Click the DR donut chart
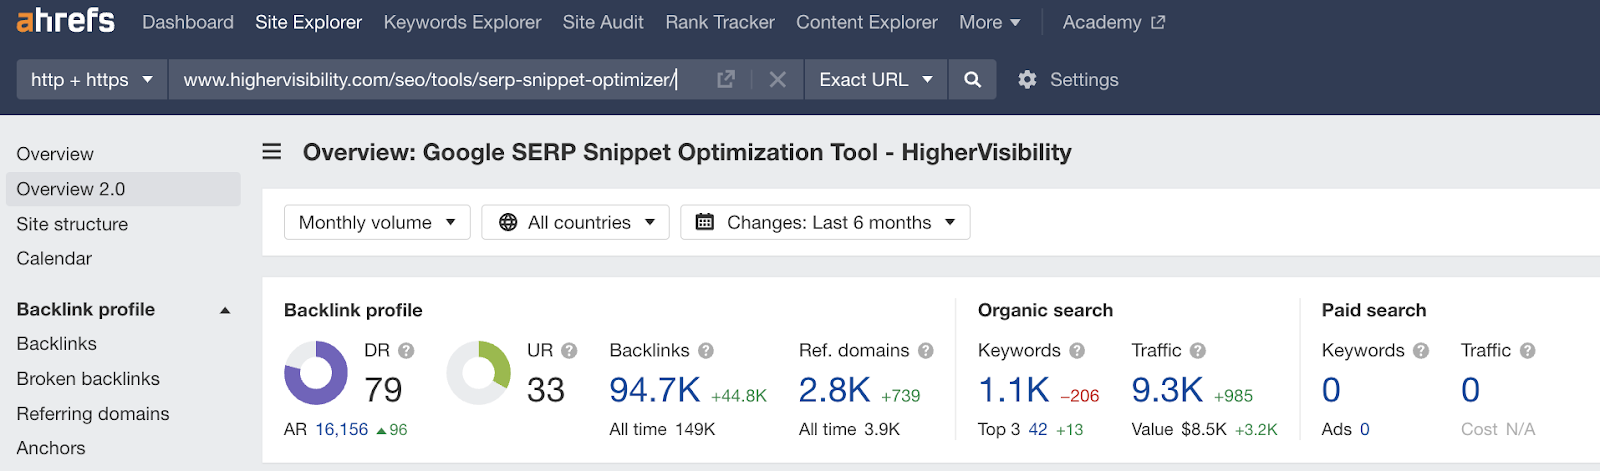Image resolution: width=1600 pixels, height=471 pixels. click(x=316, y=373)
